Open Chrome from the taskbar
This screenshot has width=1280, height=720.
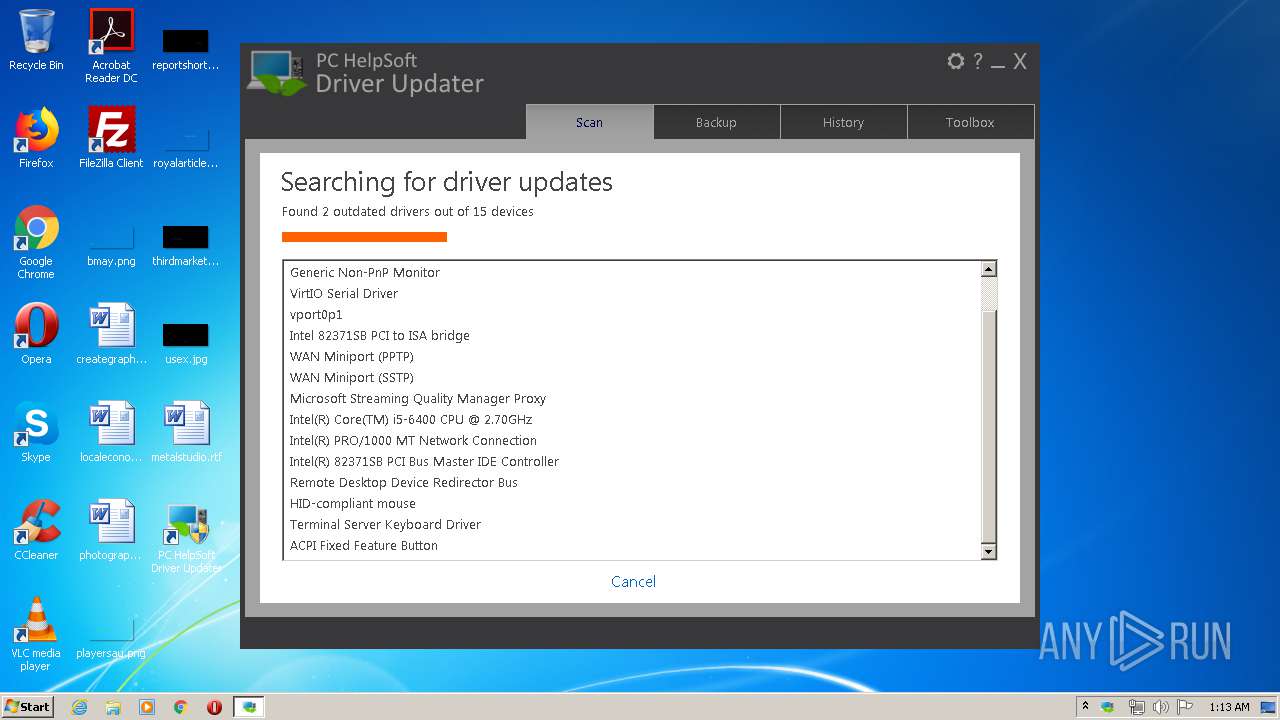click(180, 707)
